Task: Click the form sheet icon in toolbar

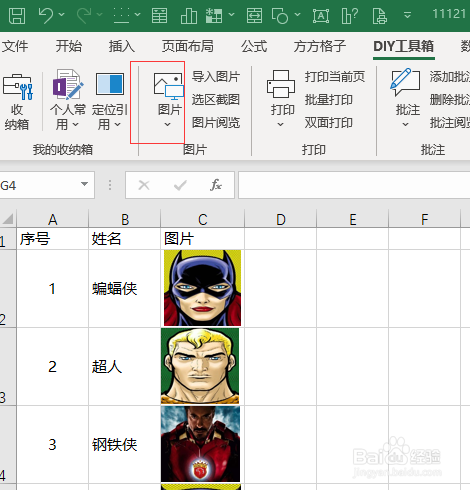Action: click(159, 15)
